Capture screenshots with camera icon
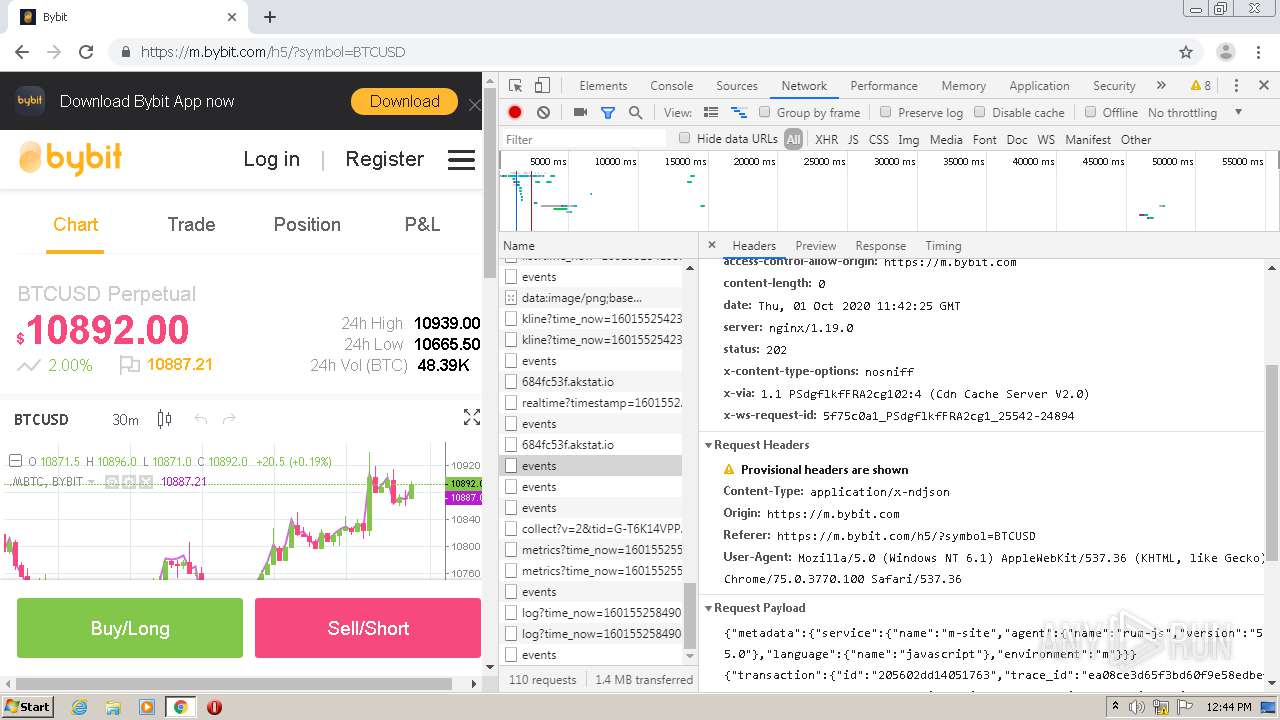 pos(580,113)
